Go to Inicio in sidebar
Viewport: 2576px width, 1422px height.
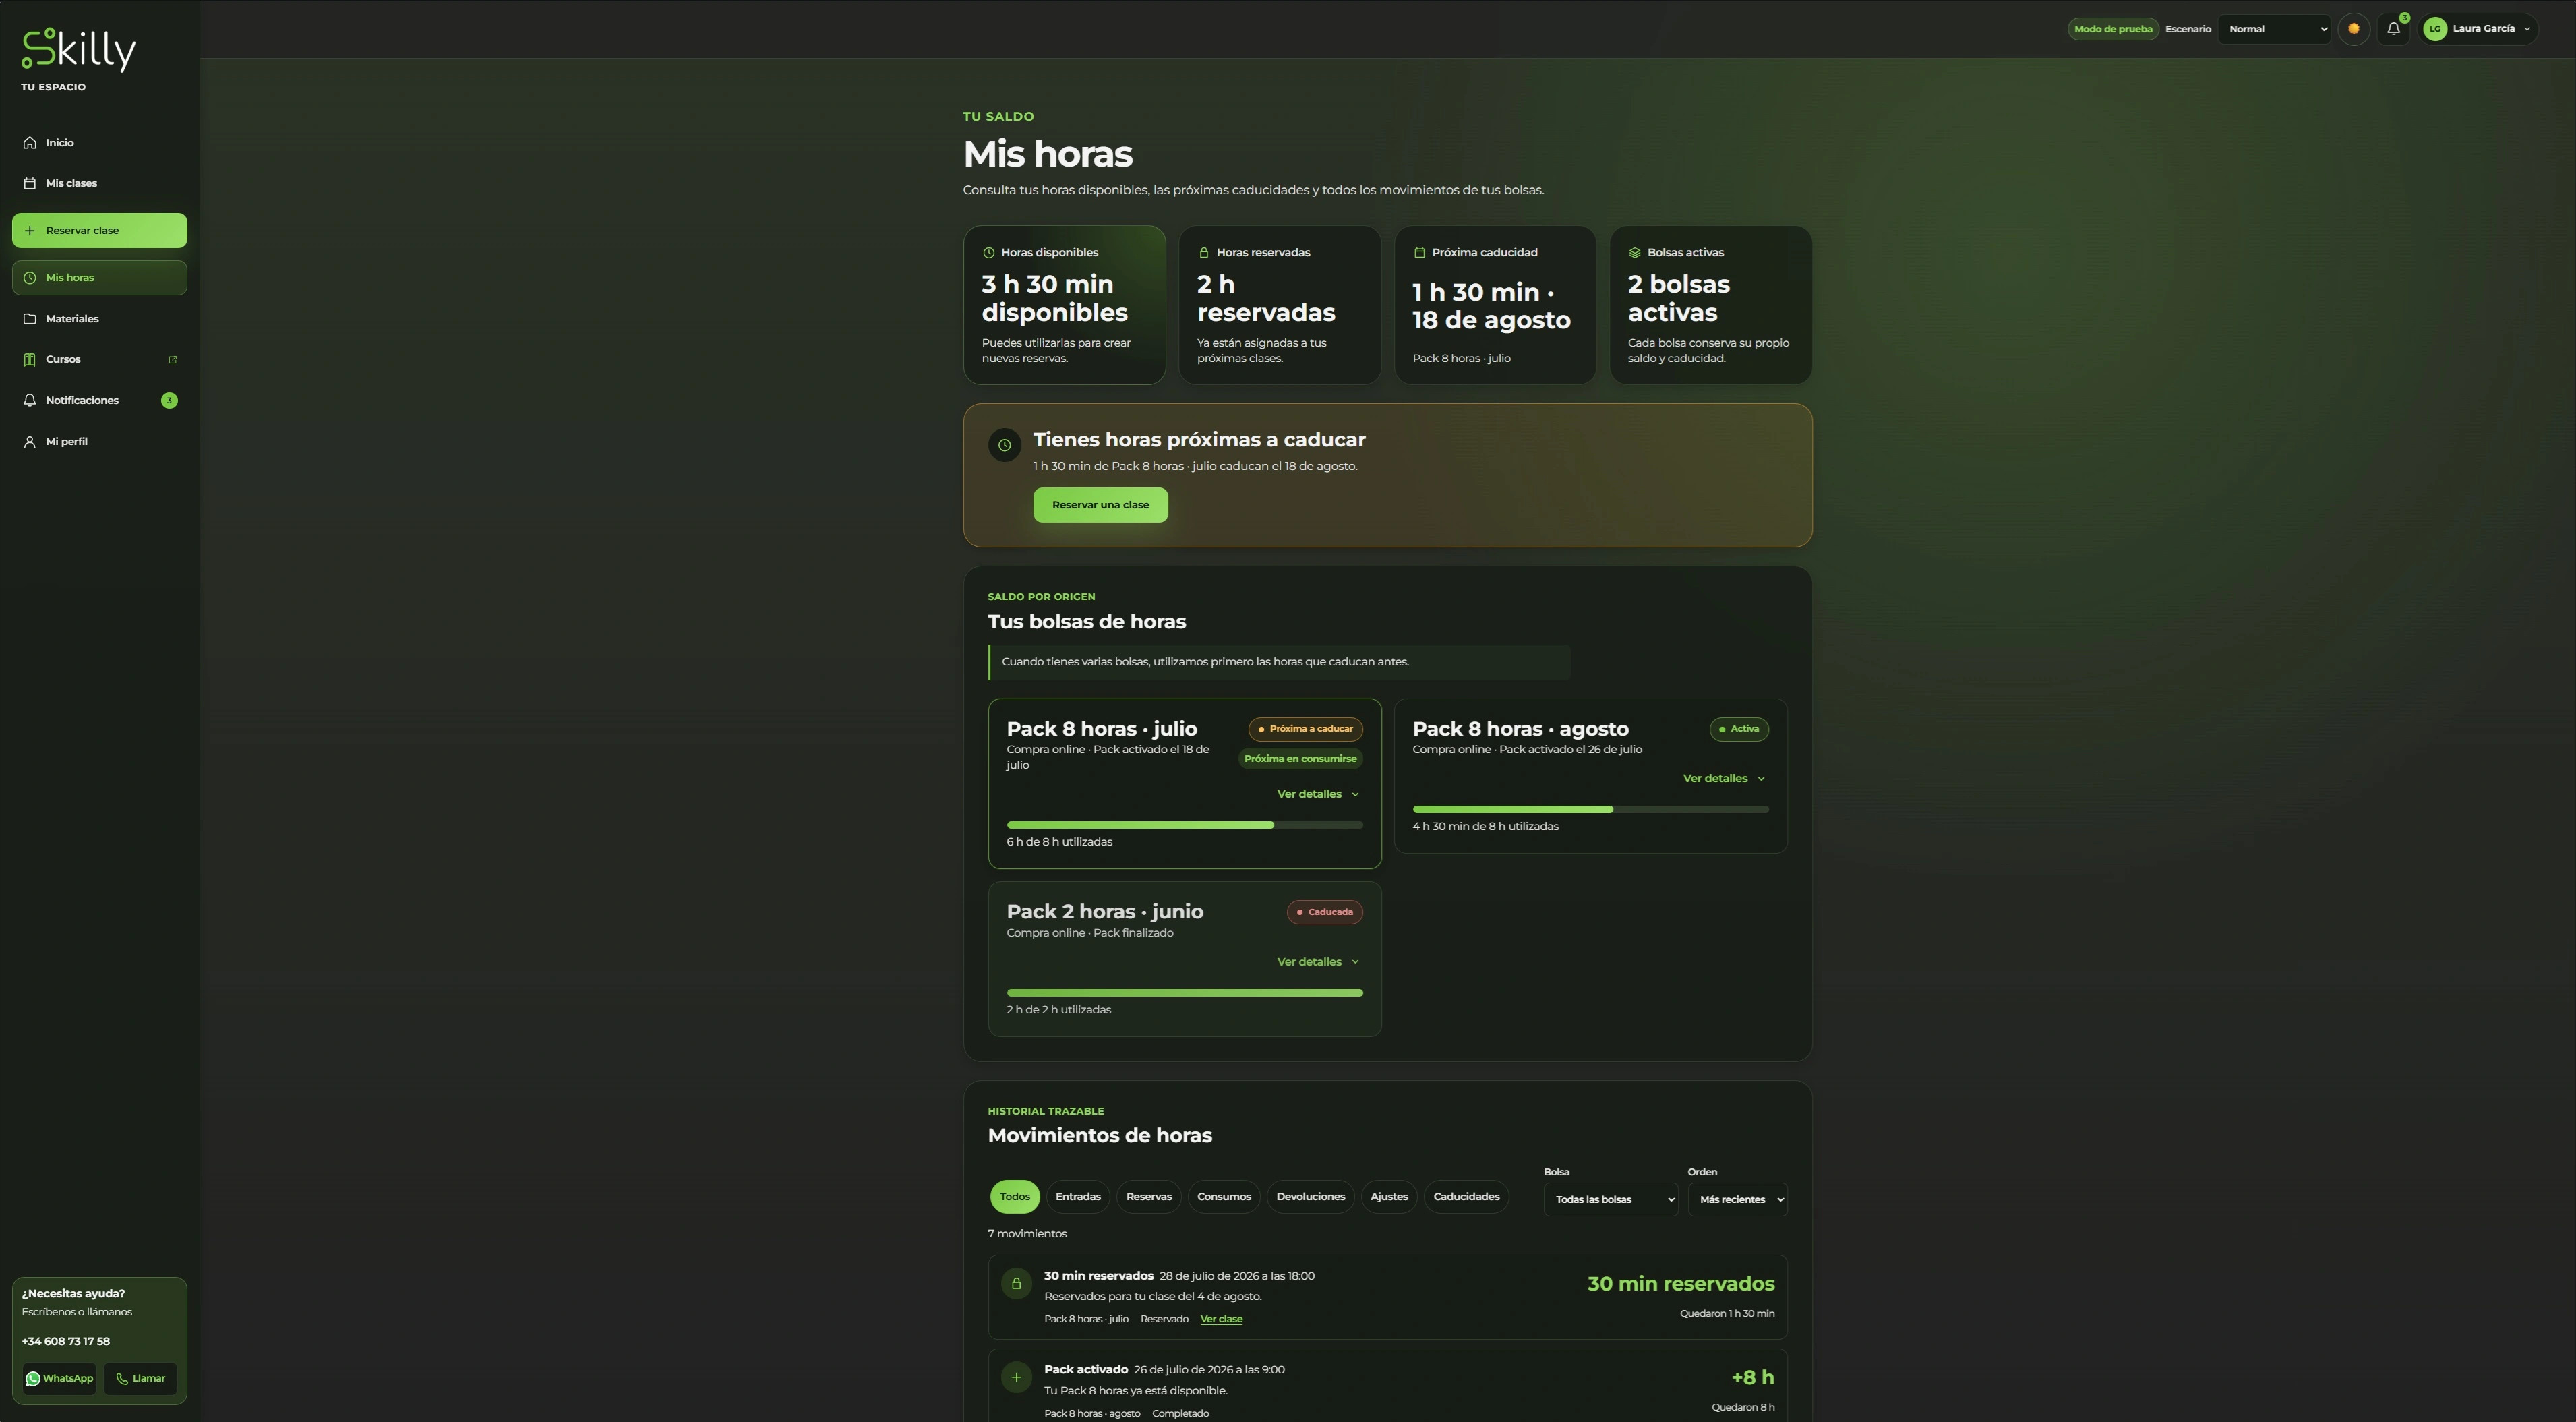[x=99, y=143]
